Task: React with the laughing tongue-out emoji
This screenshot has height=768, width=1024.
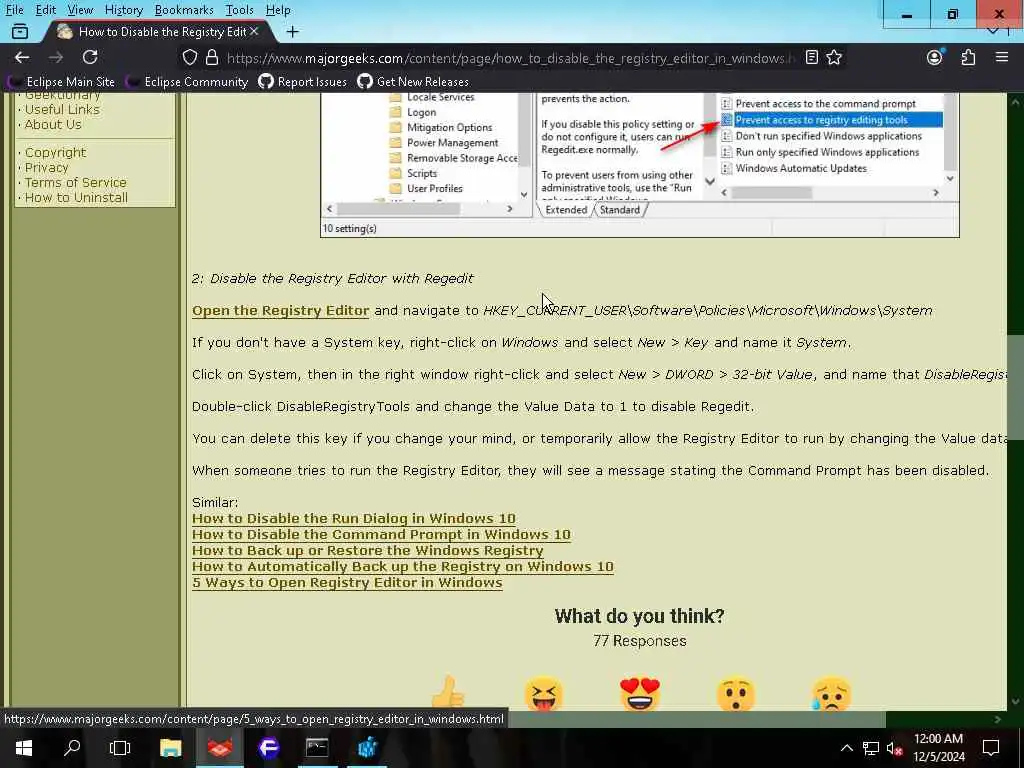Action: (x=543, y=694)
